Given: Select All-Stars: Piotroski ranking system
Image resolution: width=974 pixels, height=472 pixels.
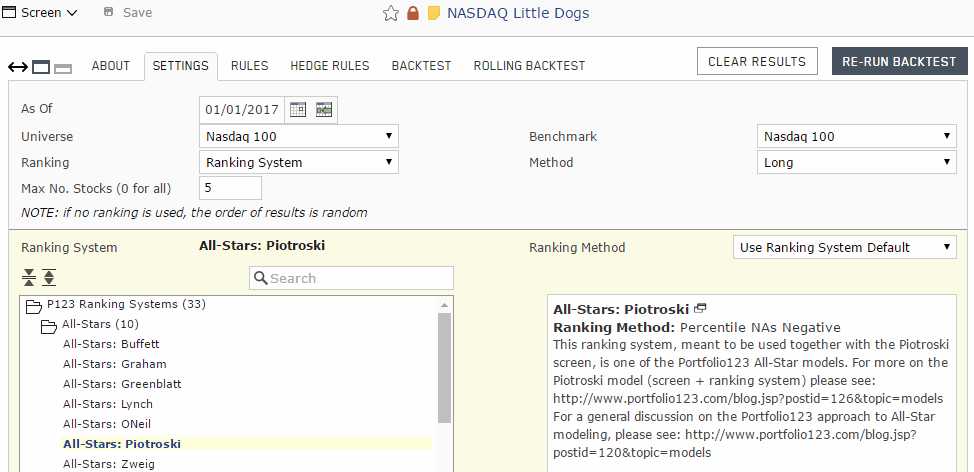Looking at the screenshot, I should (122, 444).
